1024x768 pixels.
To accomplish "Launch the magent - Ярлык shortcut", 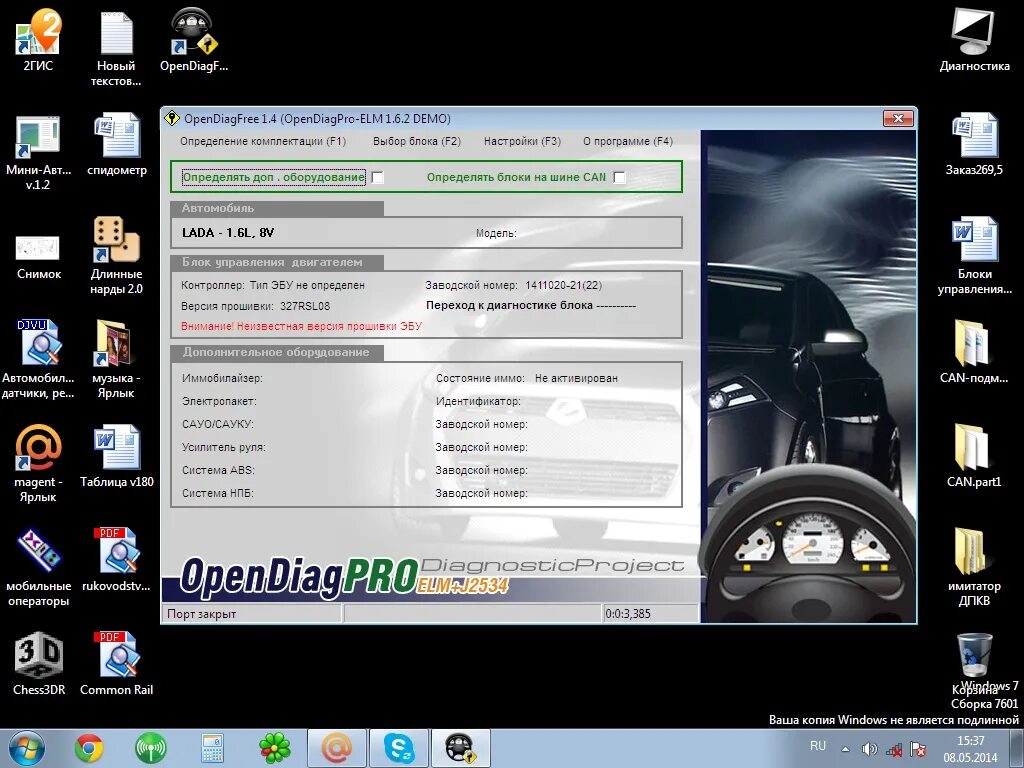I will (38, 462).
